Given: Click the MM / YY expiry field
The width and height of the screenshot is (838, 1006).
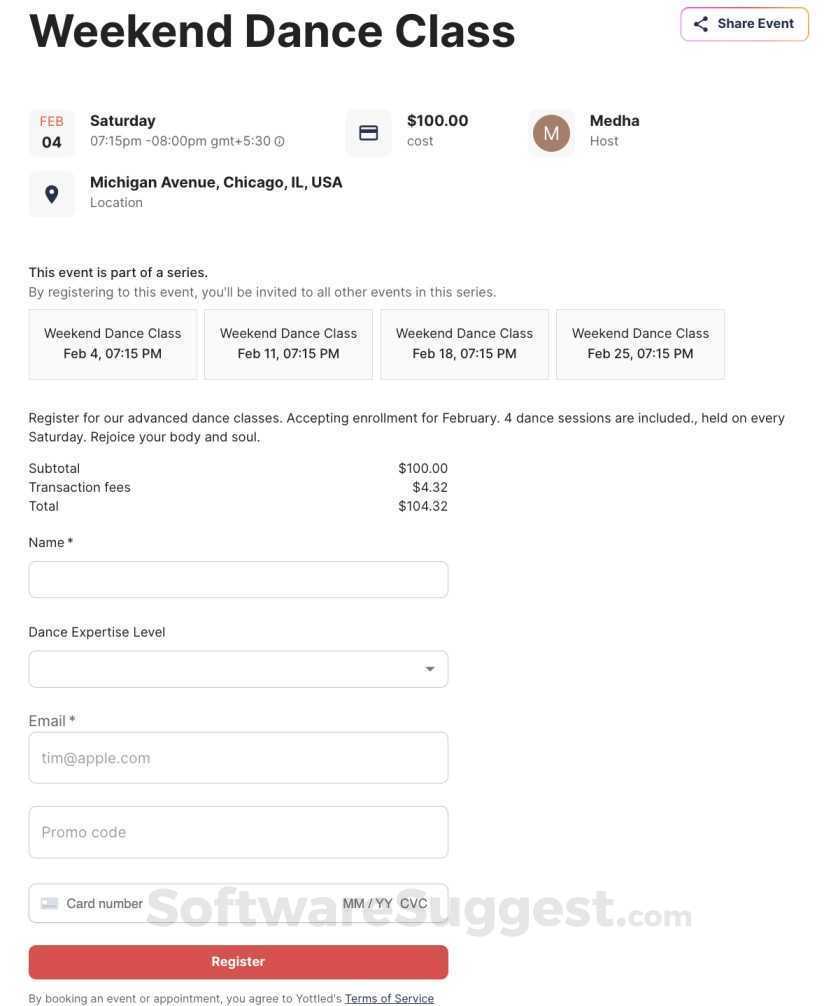Looking at the screenshot, I should click(367, 904).
